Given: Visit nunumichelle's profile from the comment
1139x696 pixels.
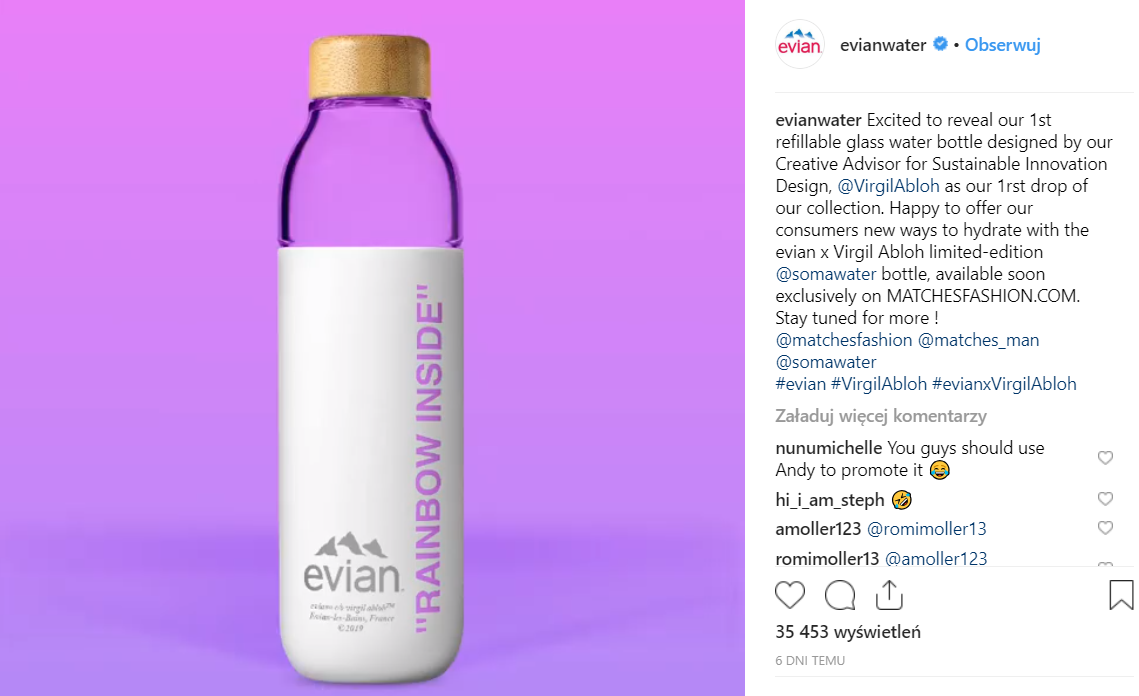Looking at the screenshot, I should coord(828,448).
